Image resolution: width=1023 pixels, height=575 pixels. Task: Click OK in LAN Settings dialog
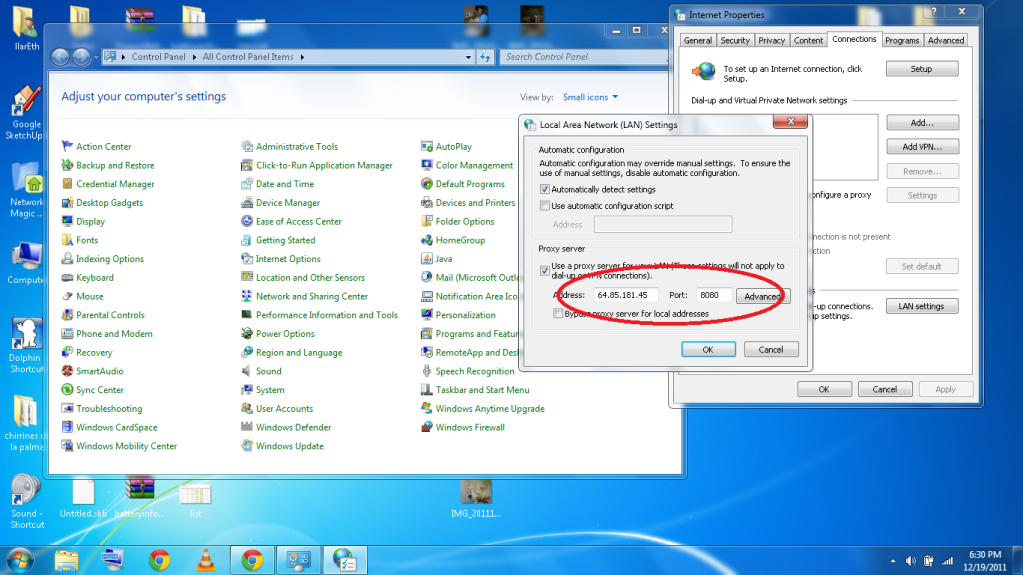(708, 350)
